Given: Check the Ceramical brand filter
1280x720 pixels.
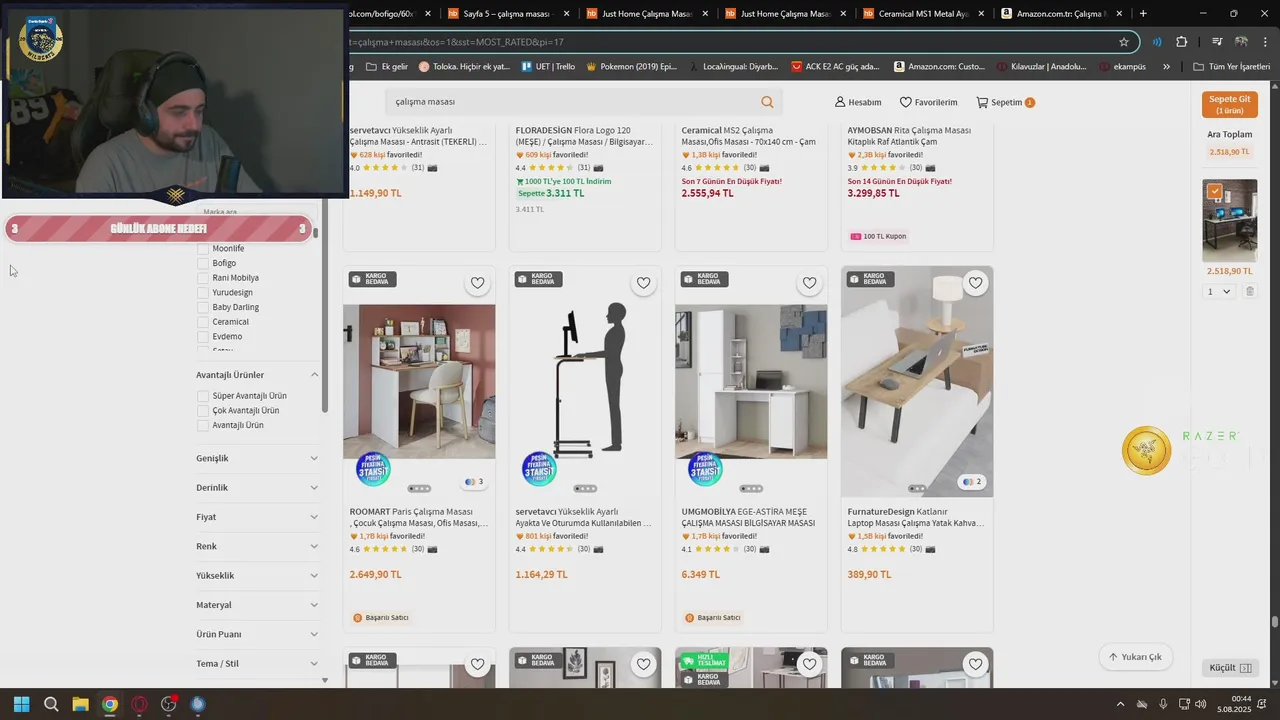Looking at the screenshot, I should pyautogui.click(x=203, y=322).
